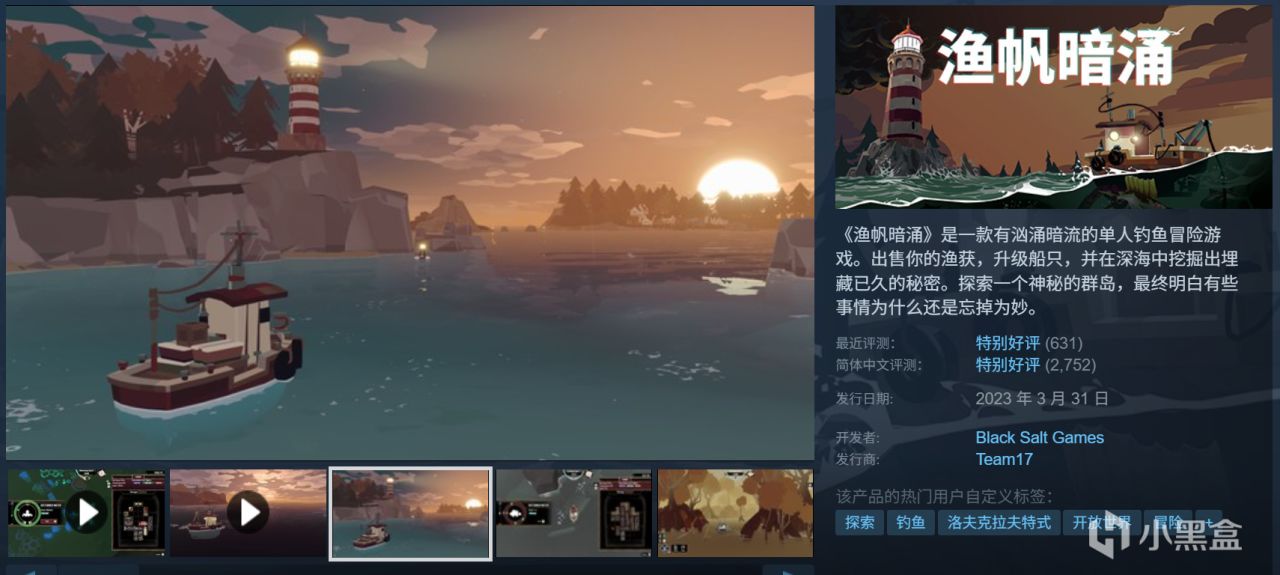The height and width of the screenshot is (575, 1280).
Task: Open the fifth autumn forest screenshot thumbnail
Action: point(735,513)
